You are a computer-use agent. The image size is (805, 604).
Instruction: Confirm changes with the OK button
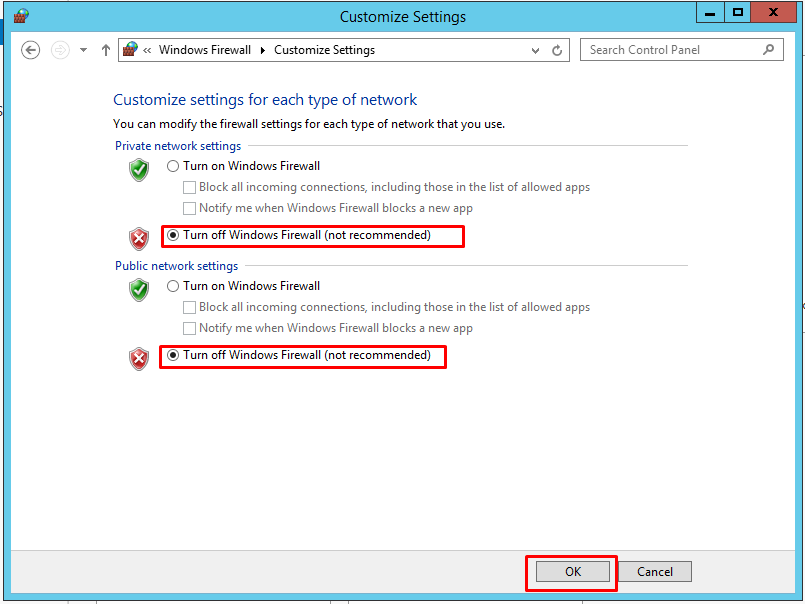tap(573, 572)
